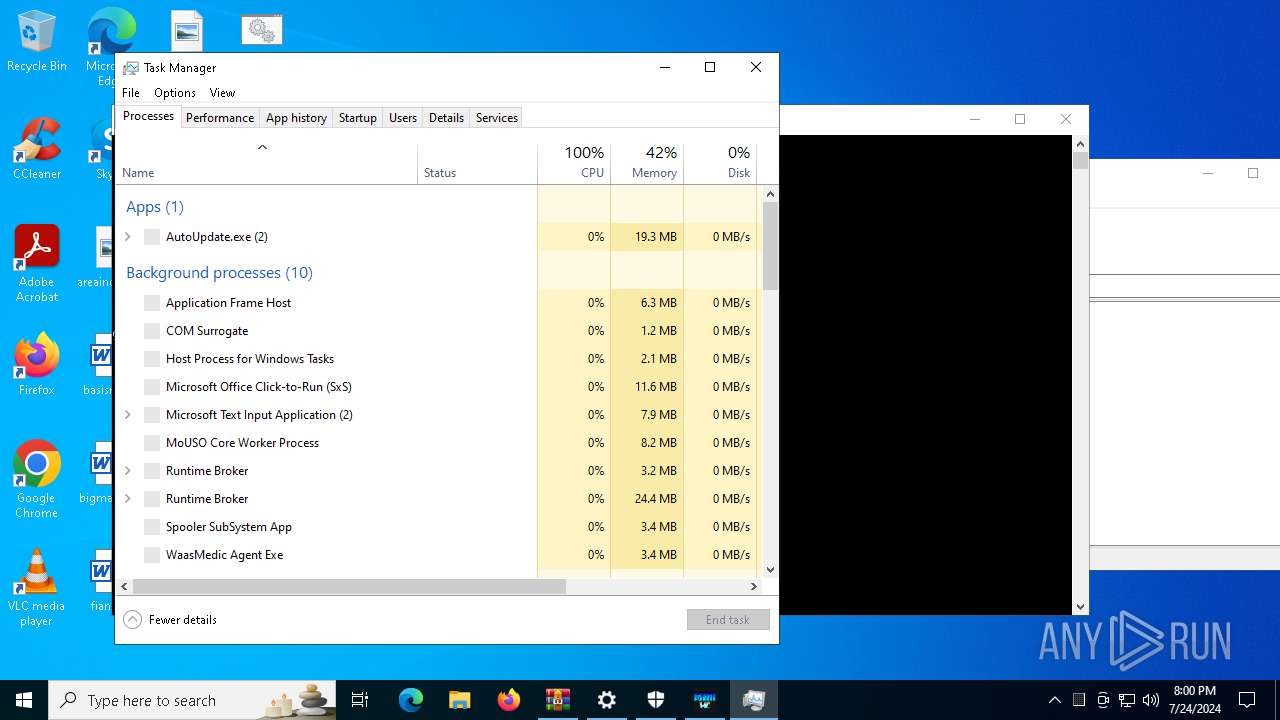The width and height of the screenshot is (1280, 720).
Task: Open Windows Security shield on taskbar
Action: [x=656, y=700]
